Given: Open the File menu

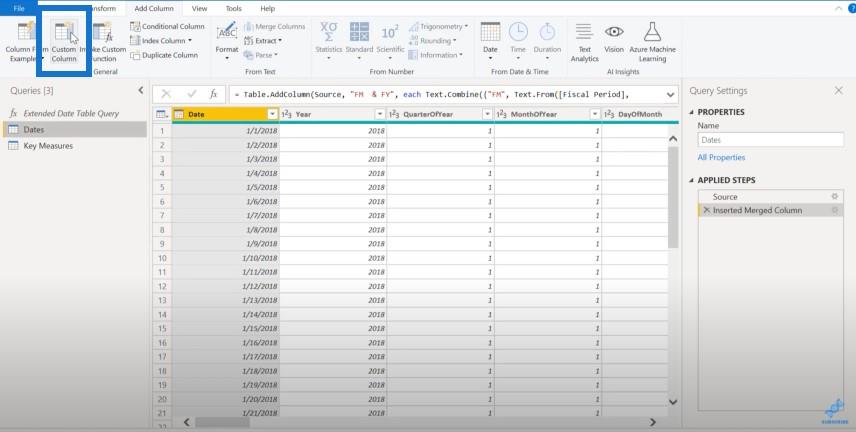Looking at the screenshot, I should click(x=19, y=8).
